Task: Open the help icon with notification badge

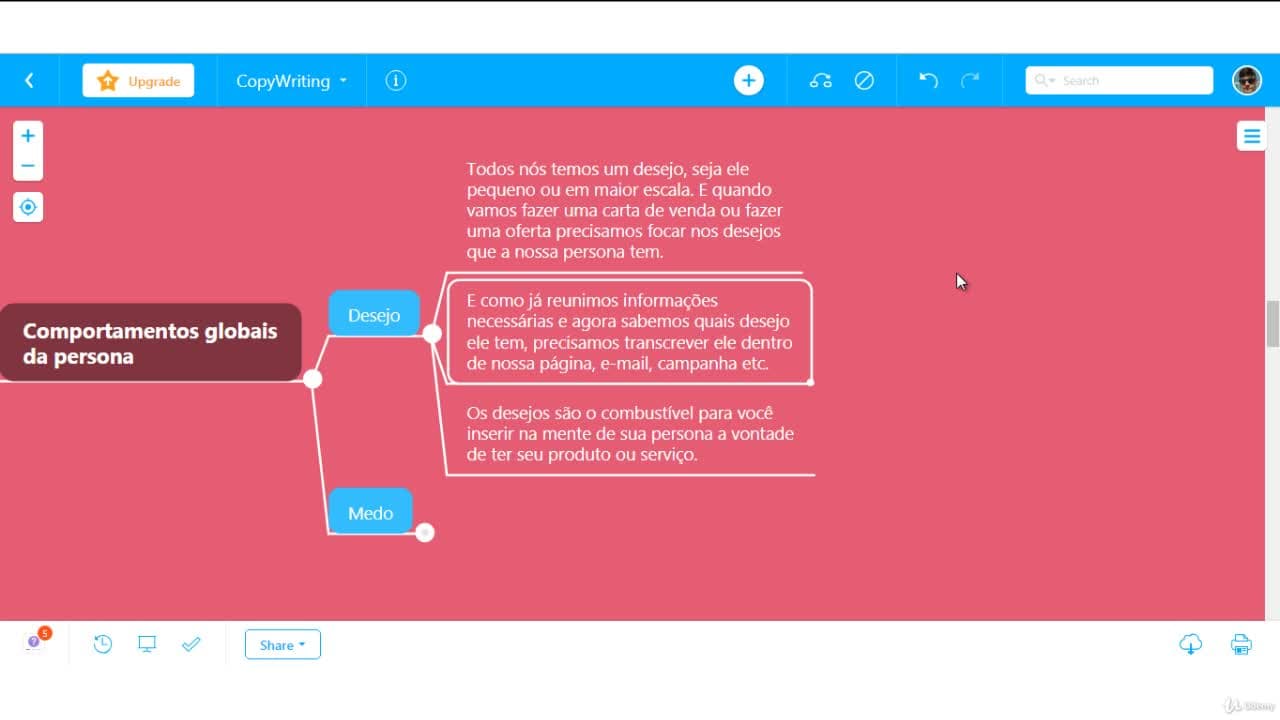Action: (x=35, y=642)
